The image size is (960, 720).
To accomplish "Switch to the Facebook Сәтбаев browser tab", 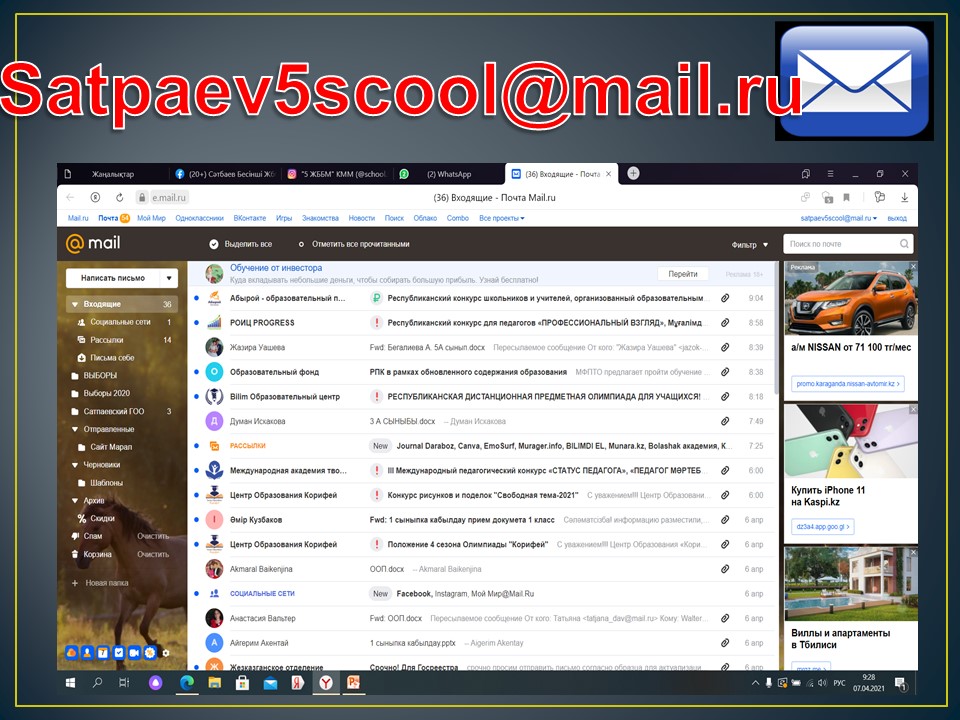I will (225, 174).
